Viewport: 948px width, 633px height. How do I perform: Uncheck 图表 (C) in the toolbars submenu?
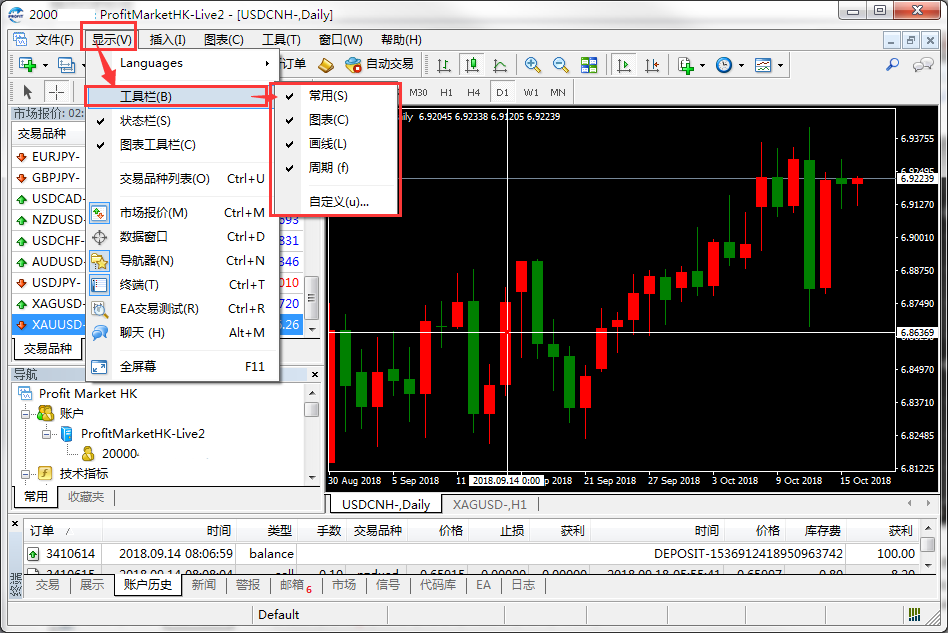[329, 120]
